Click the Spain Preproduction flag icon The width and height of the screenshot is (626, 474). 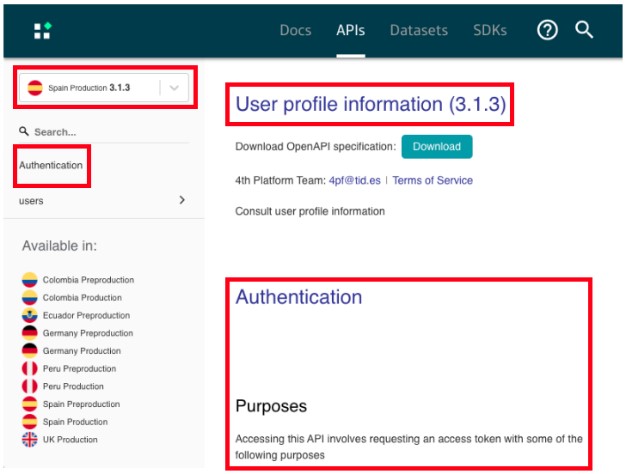(30, 404)
